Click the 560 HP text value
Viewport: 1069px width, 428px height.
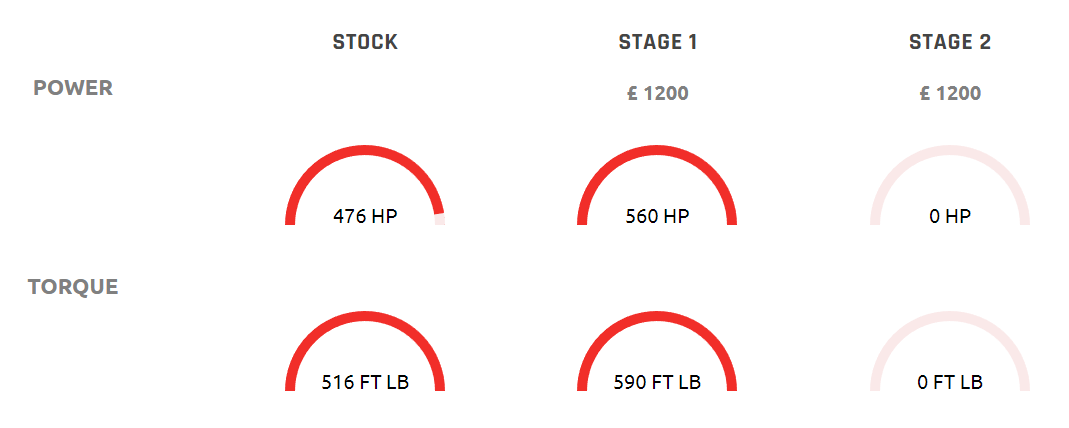coord(657,217)
